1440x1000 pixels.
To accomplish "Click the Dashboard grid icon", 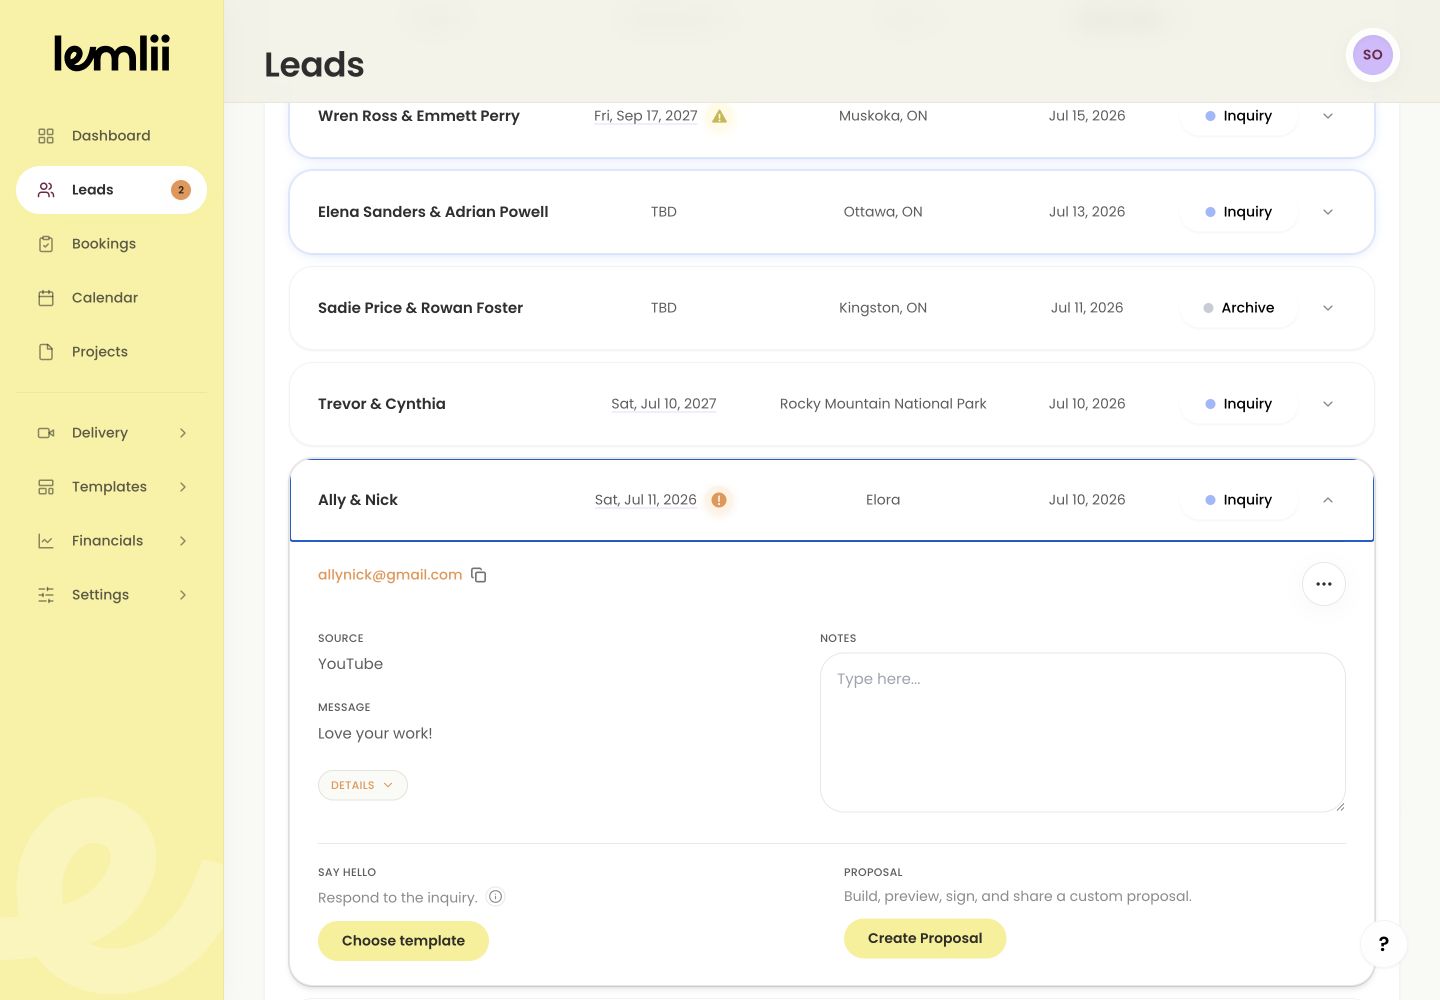I will coord(46,136).
